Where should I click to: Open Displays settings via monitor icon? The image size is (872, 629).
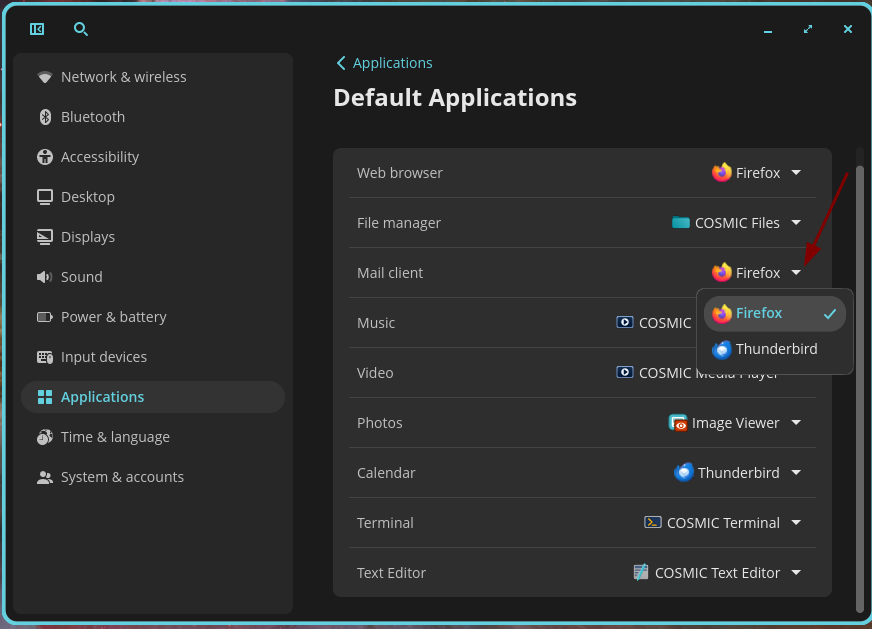tap(44, 236)
